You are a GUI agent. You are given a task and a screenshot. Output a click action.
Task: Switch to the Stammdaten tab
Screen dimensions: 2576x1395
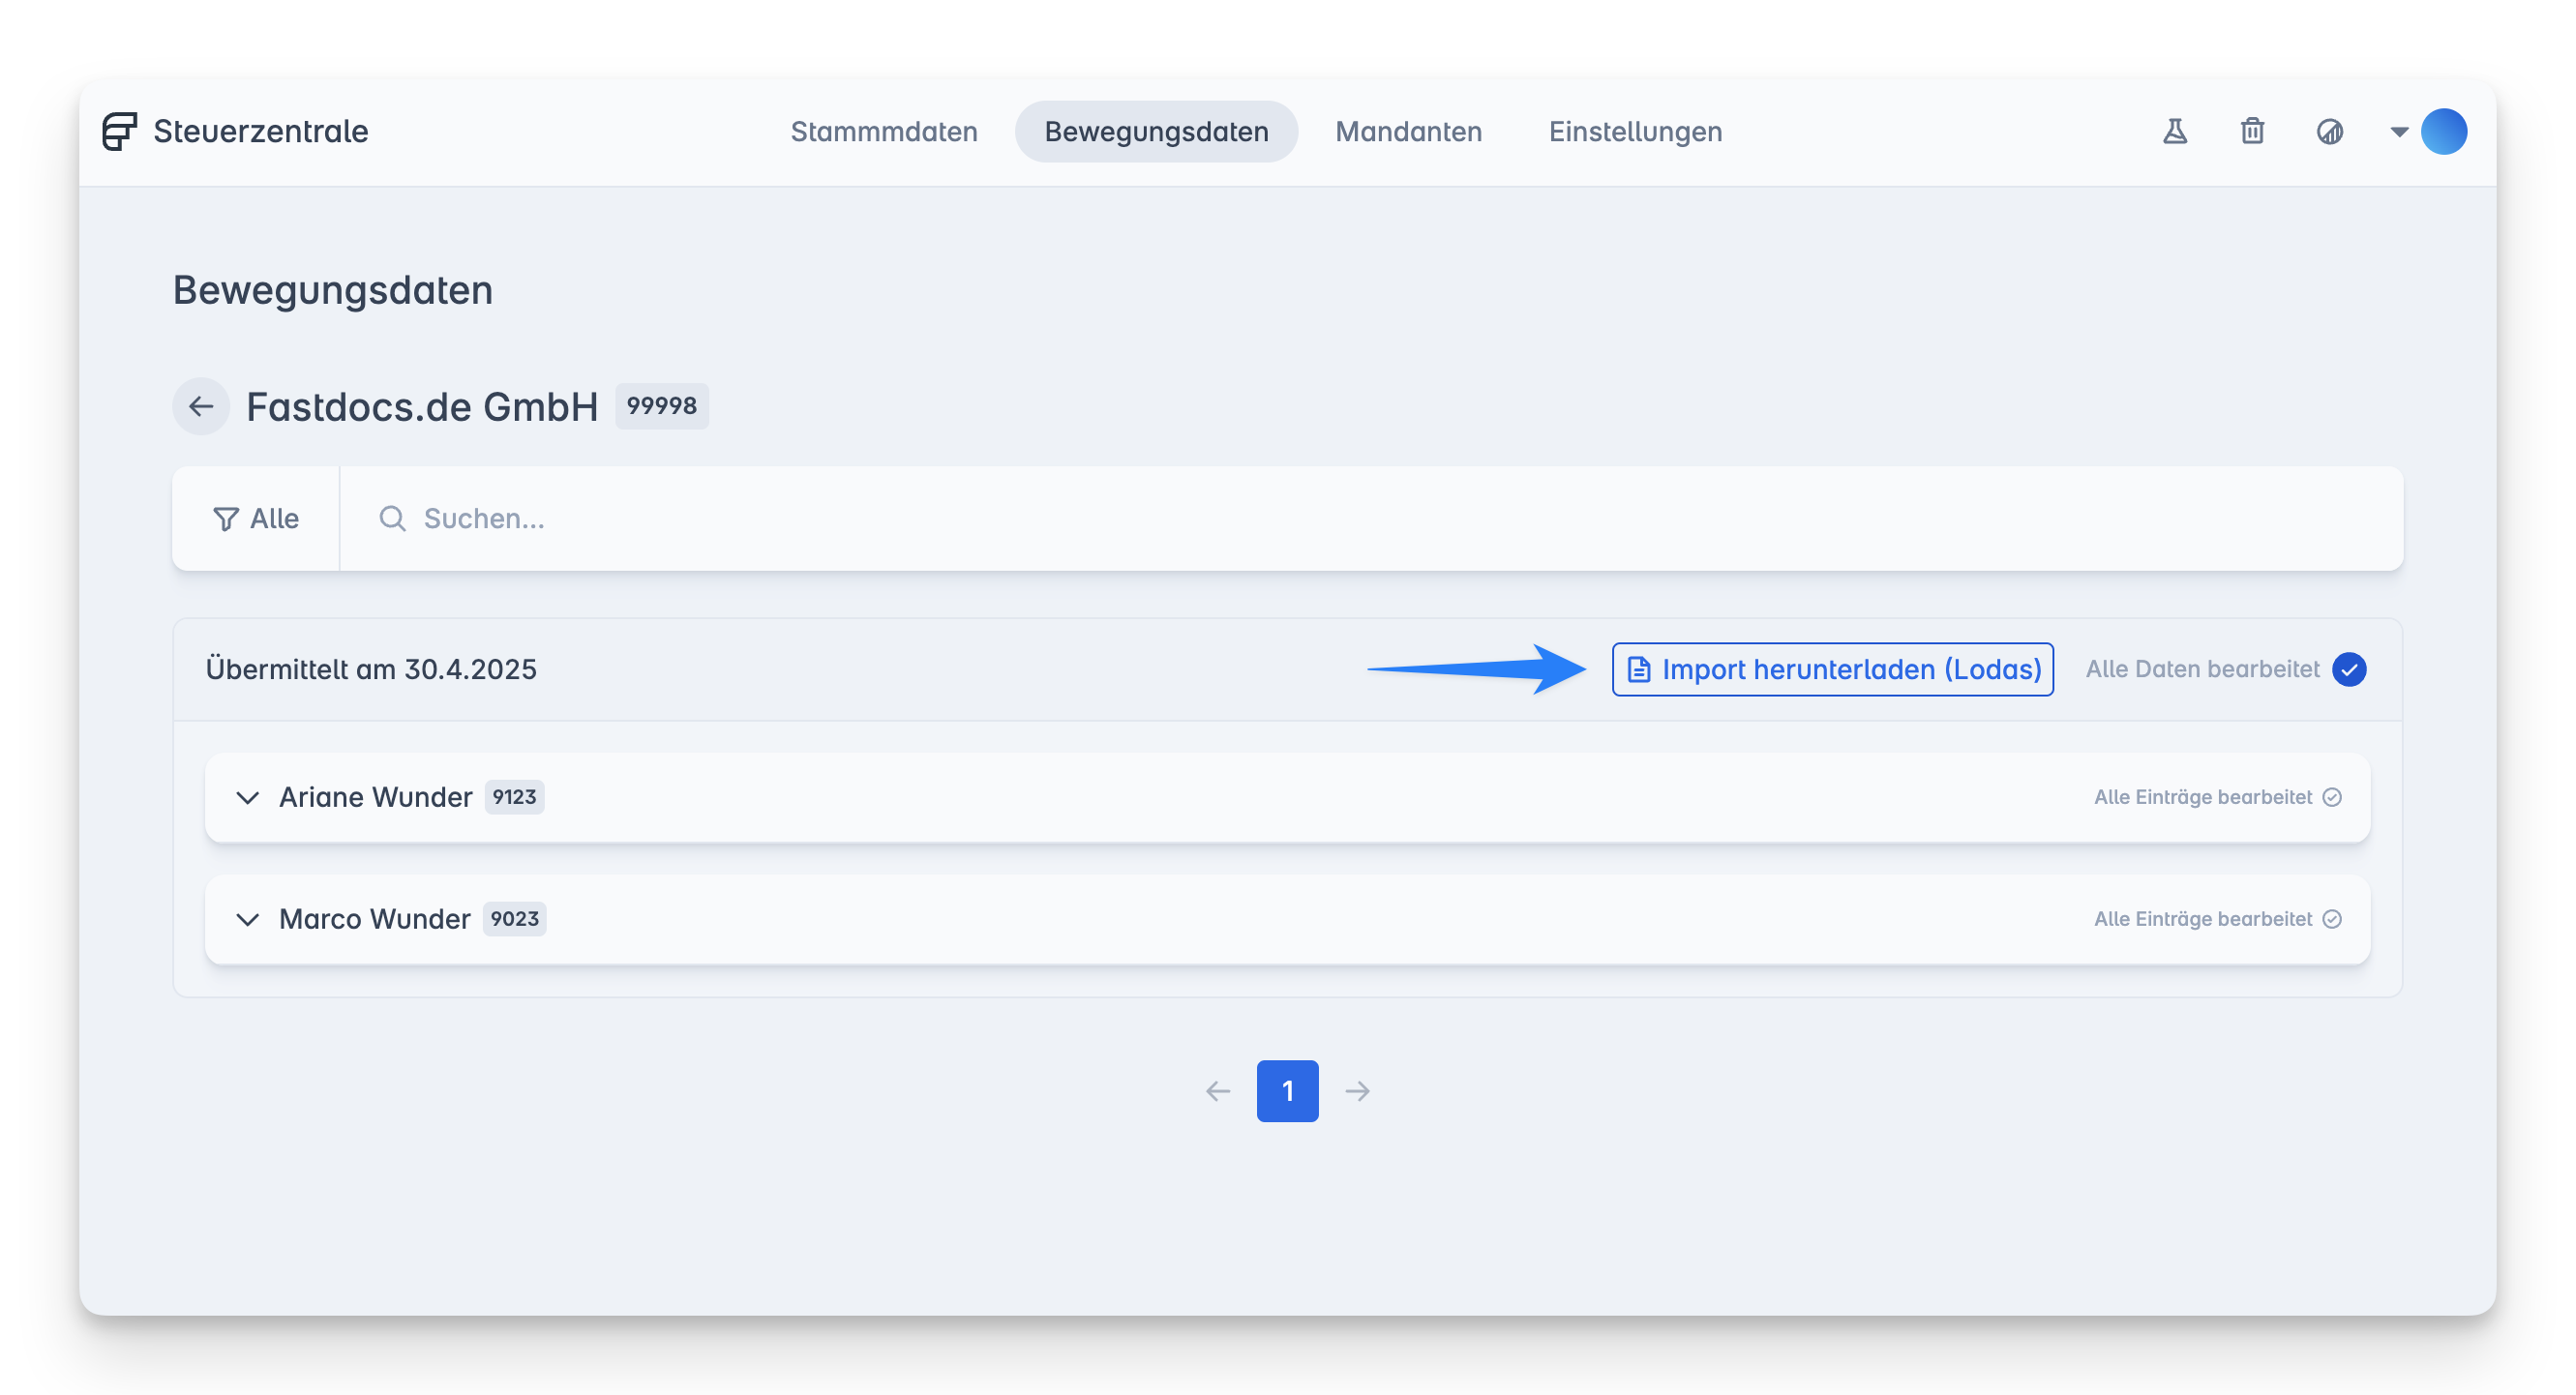(x=883, y=131)
